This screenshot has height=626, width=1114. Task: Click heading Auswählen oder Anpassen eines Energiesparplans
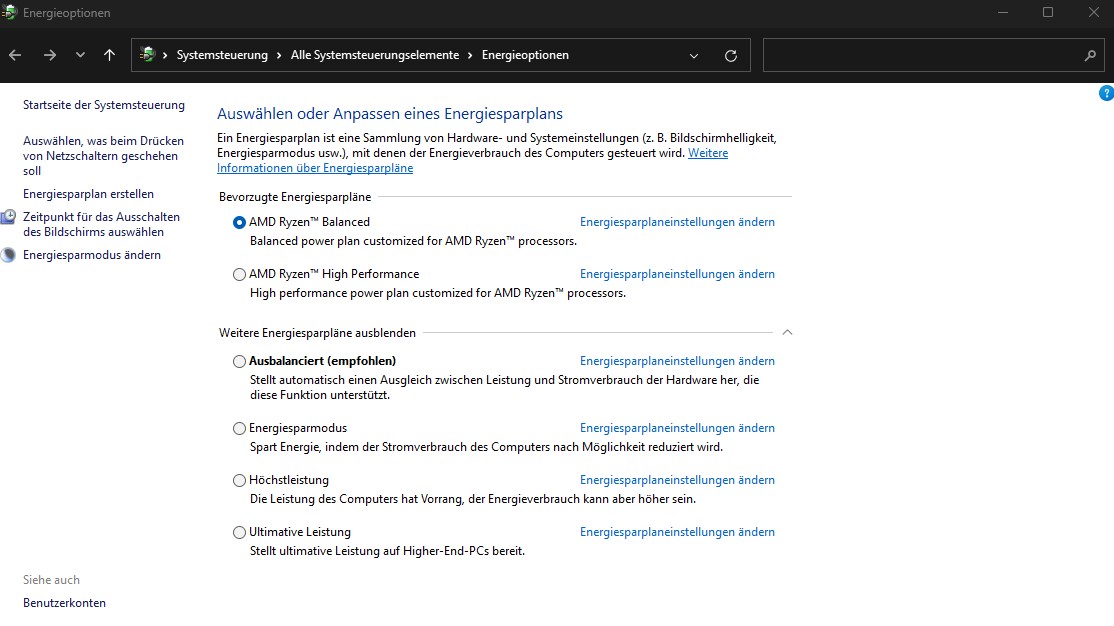click(x=389, y=114)
